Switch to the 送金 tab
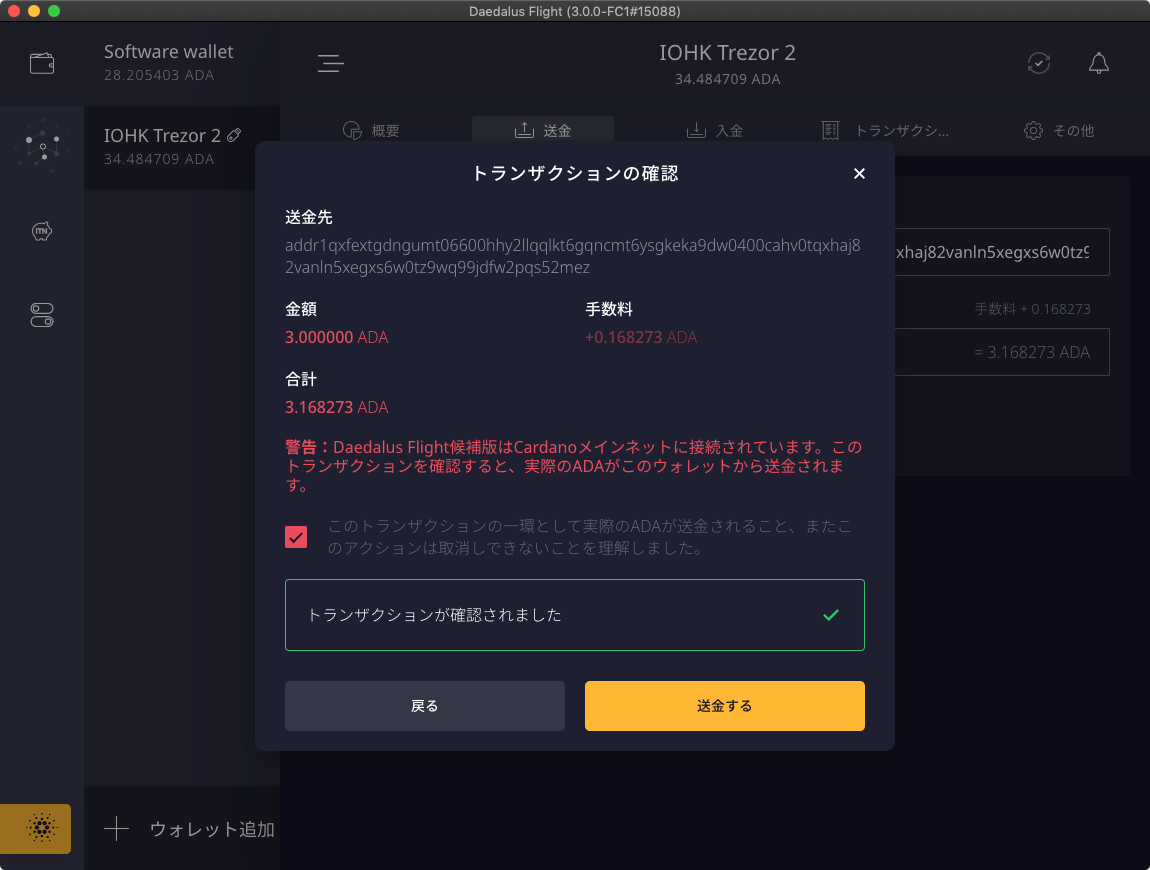The width and height of the screenshot is (1150, 870). (x=543, y=131)
